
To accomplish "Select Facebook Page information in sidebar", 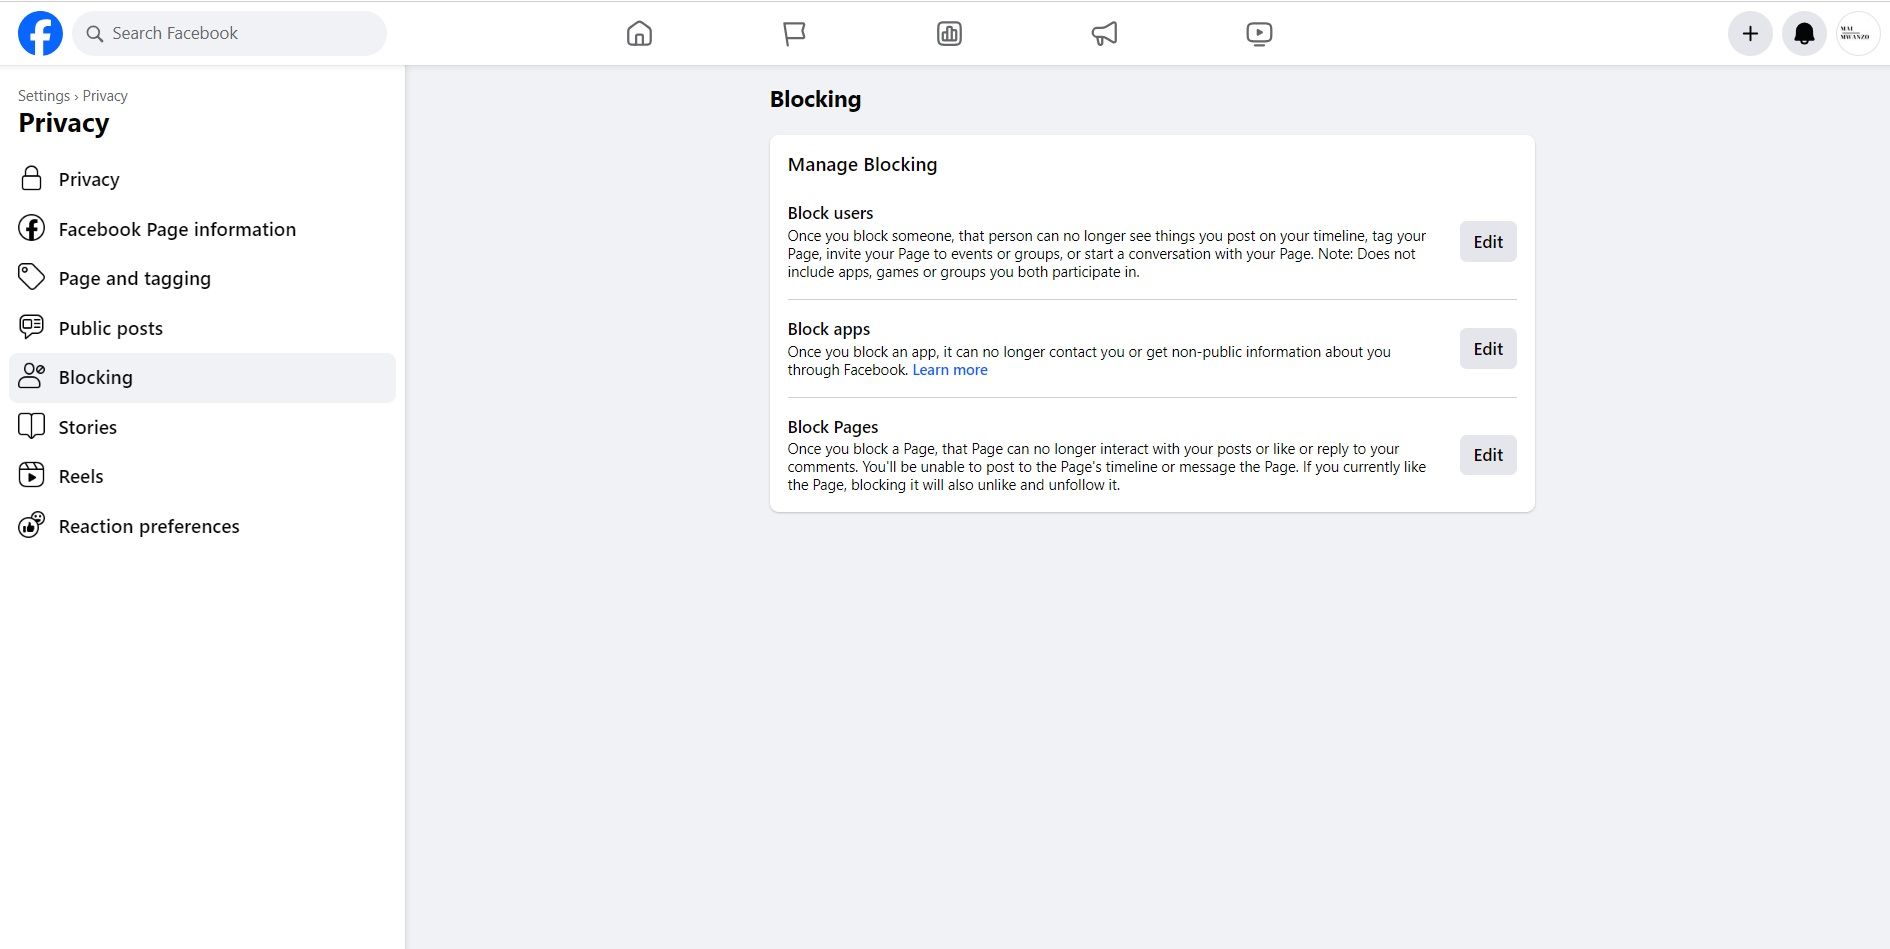I will tap(176, 228).
